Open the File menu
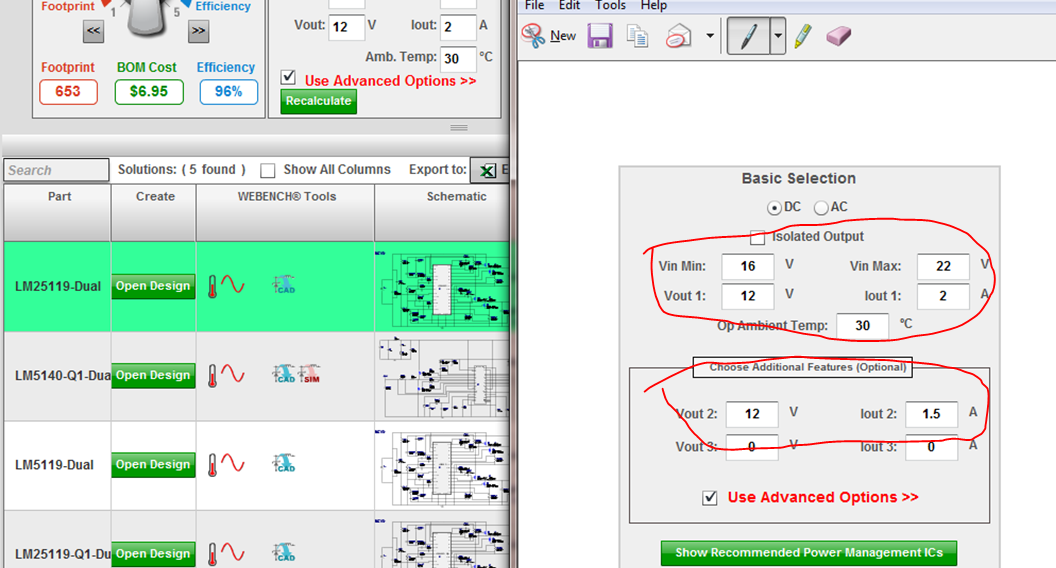1056x568 pixels. tap(534, 5)
